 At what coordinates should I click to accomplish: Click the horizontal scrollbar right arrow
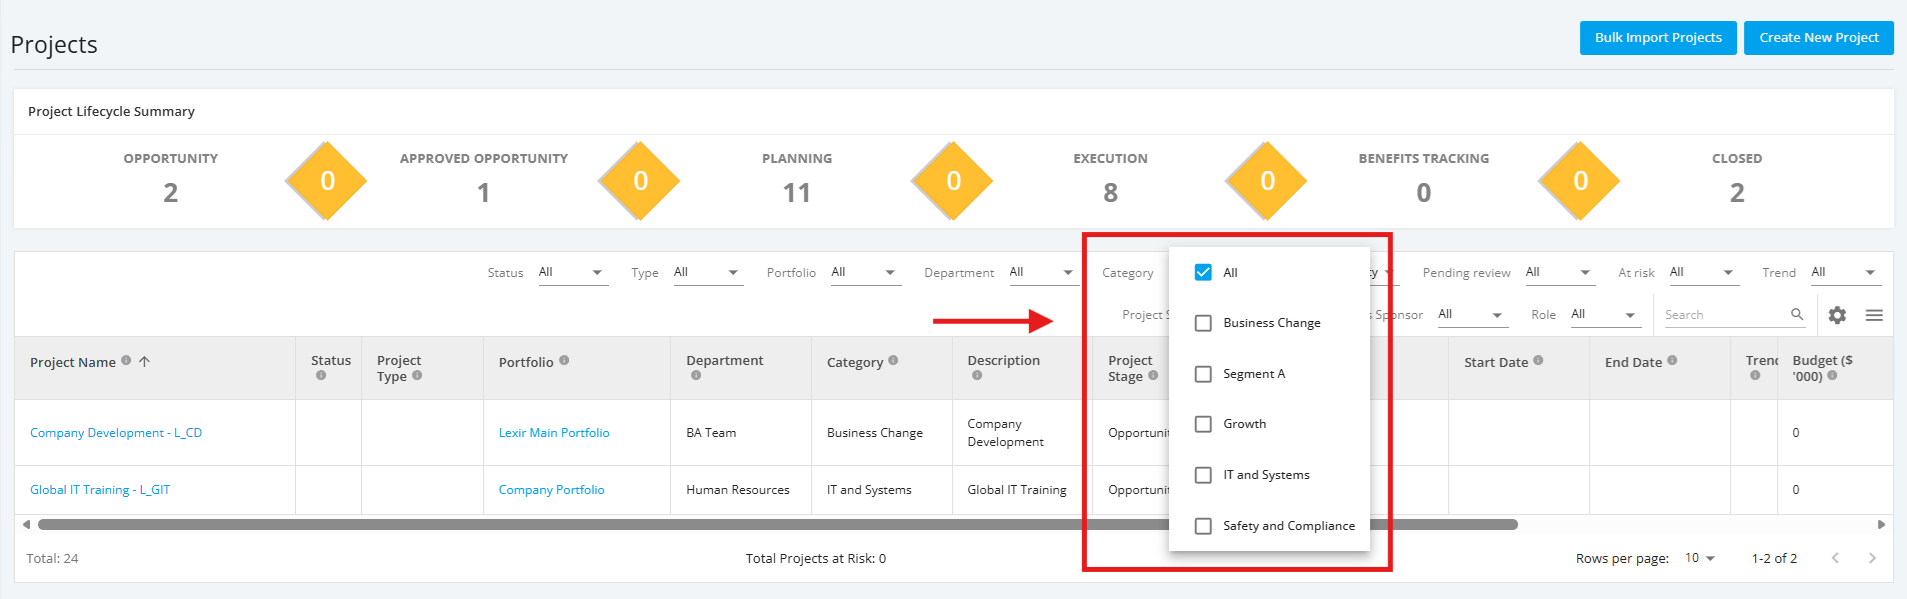(x=1881, y=524)
